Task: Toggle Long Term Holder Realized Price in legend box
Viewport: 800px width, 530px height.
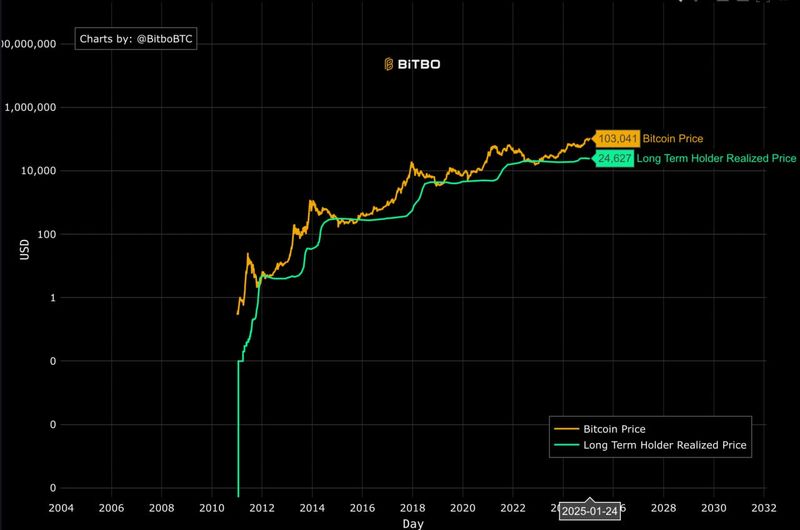Action: point(665,445)
